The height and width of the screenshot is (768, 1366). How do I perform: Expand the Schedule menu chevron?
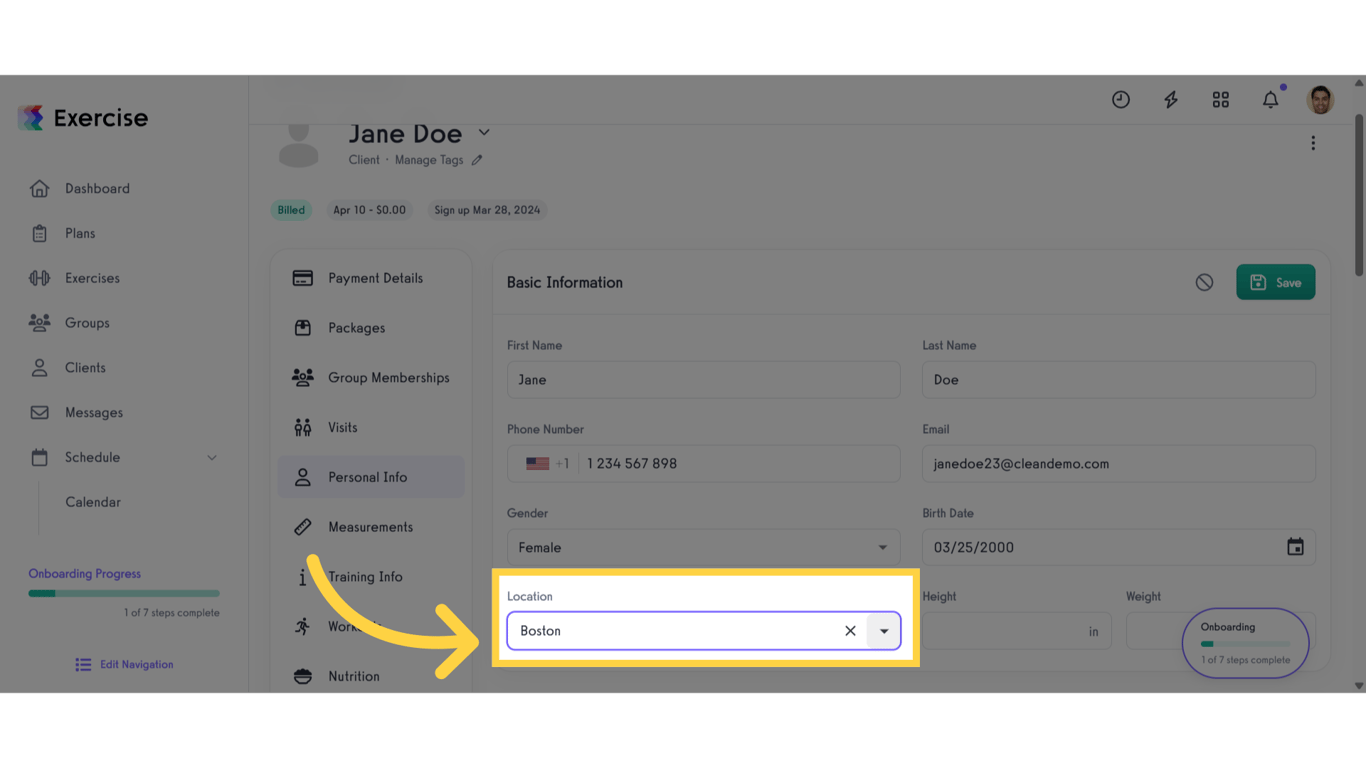point(212,458)
